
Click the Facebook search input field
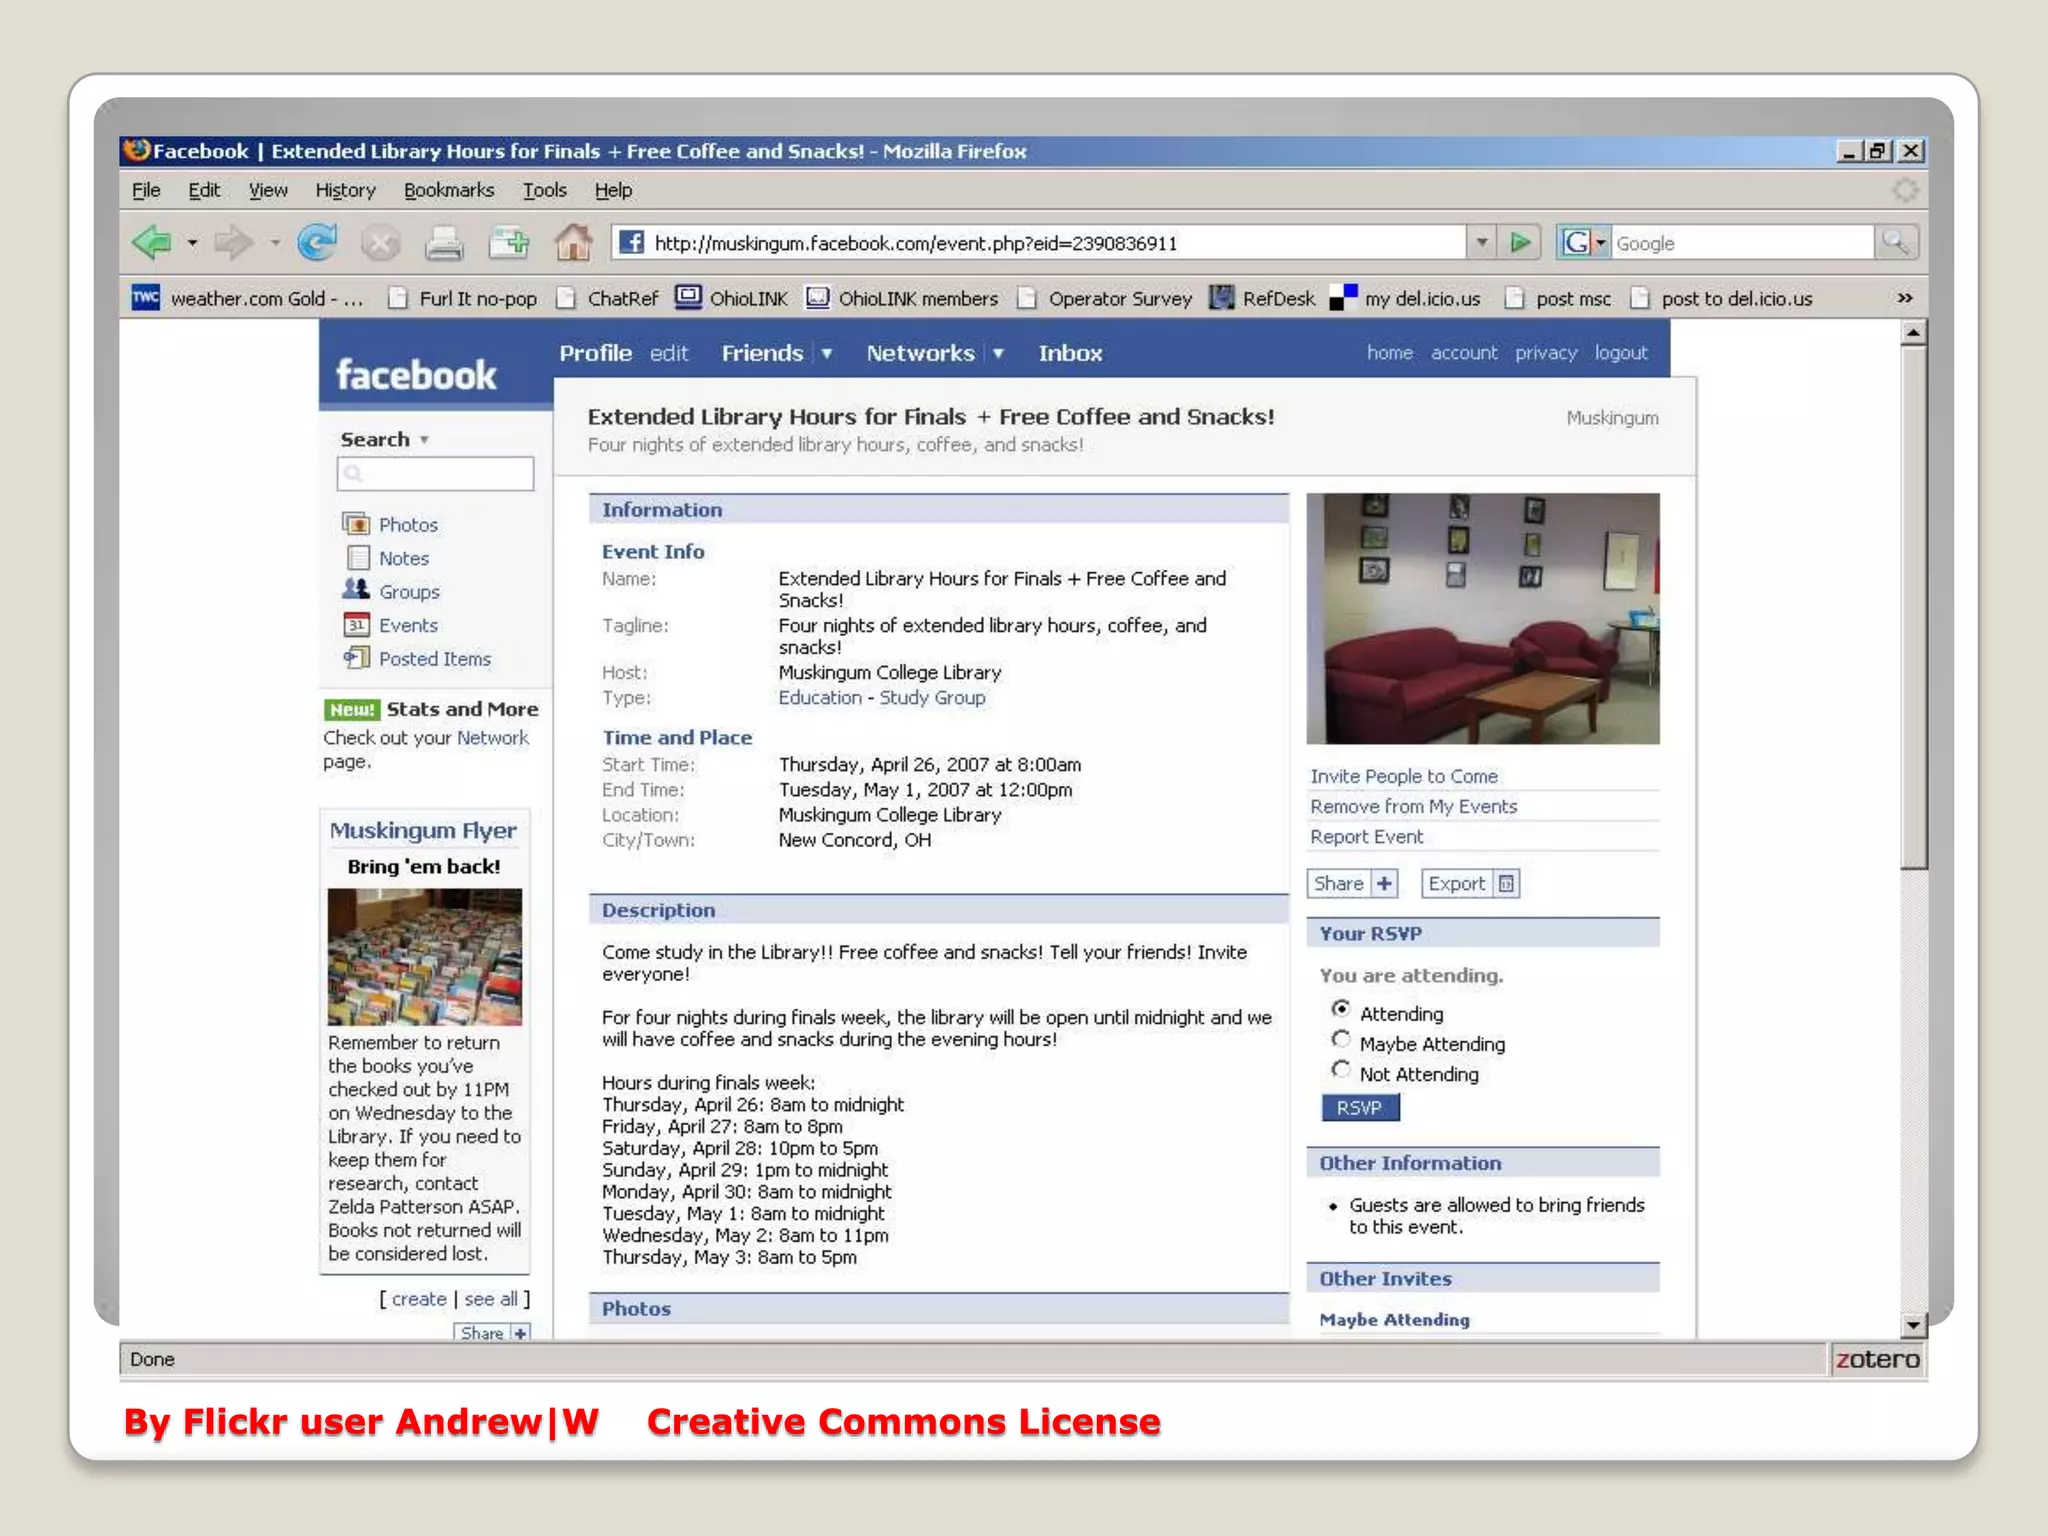click(435, 473)
